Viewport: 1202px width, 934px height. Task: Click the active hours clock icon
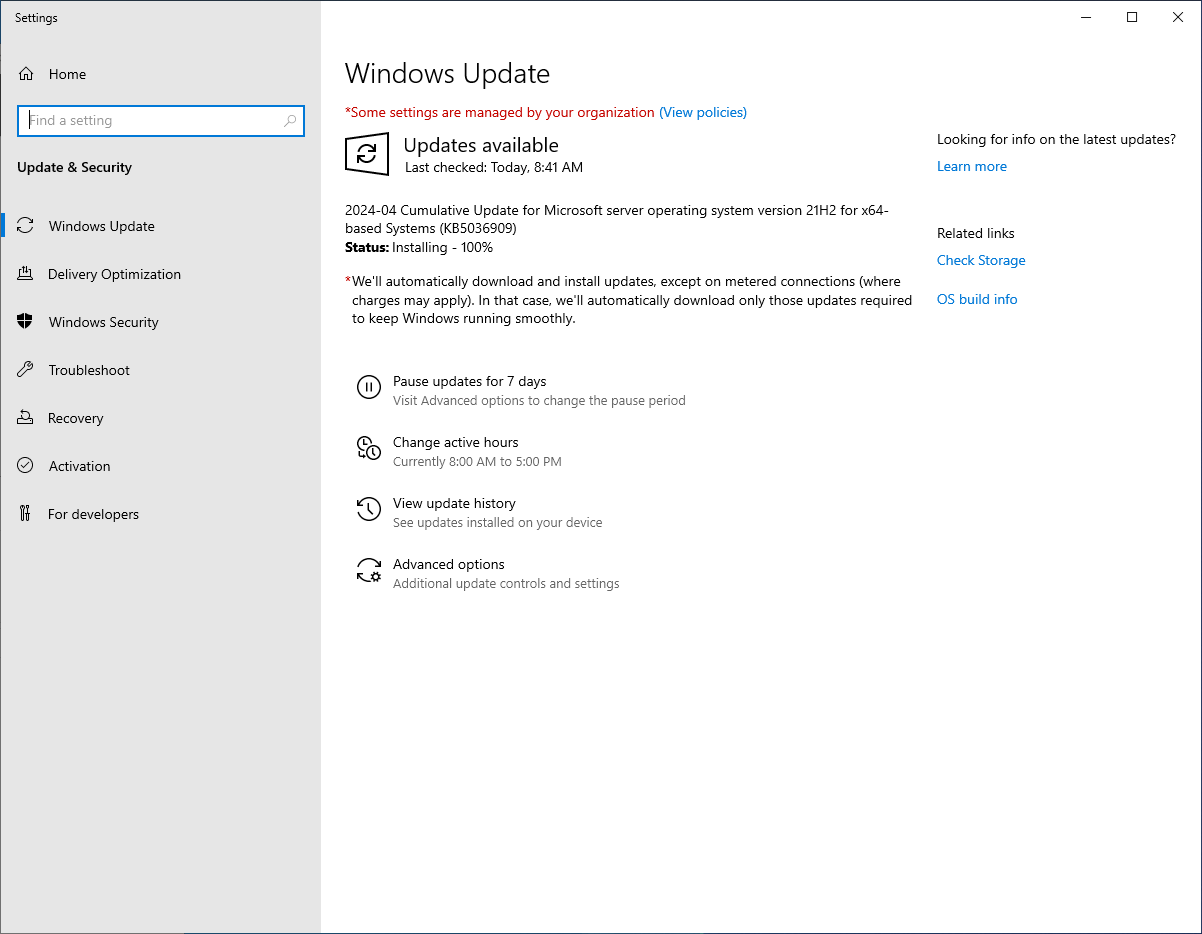click(x=369, y=448)
